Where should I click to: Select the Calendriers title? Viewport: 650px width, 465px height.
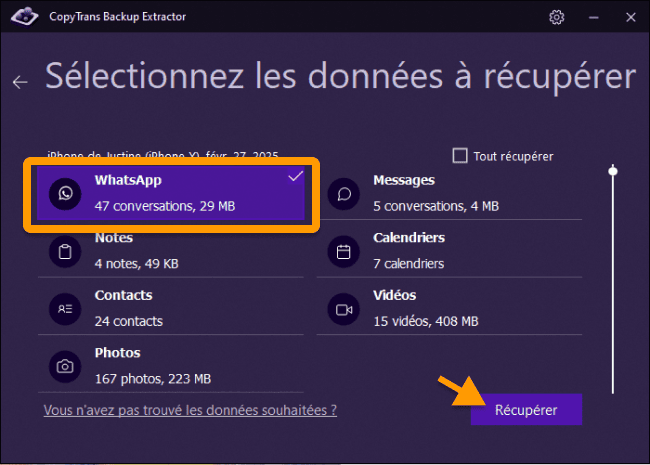click(409, 237)
